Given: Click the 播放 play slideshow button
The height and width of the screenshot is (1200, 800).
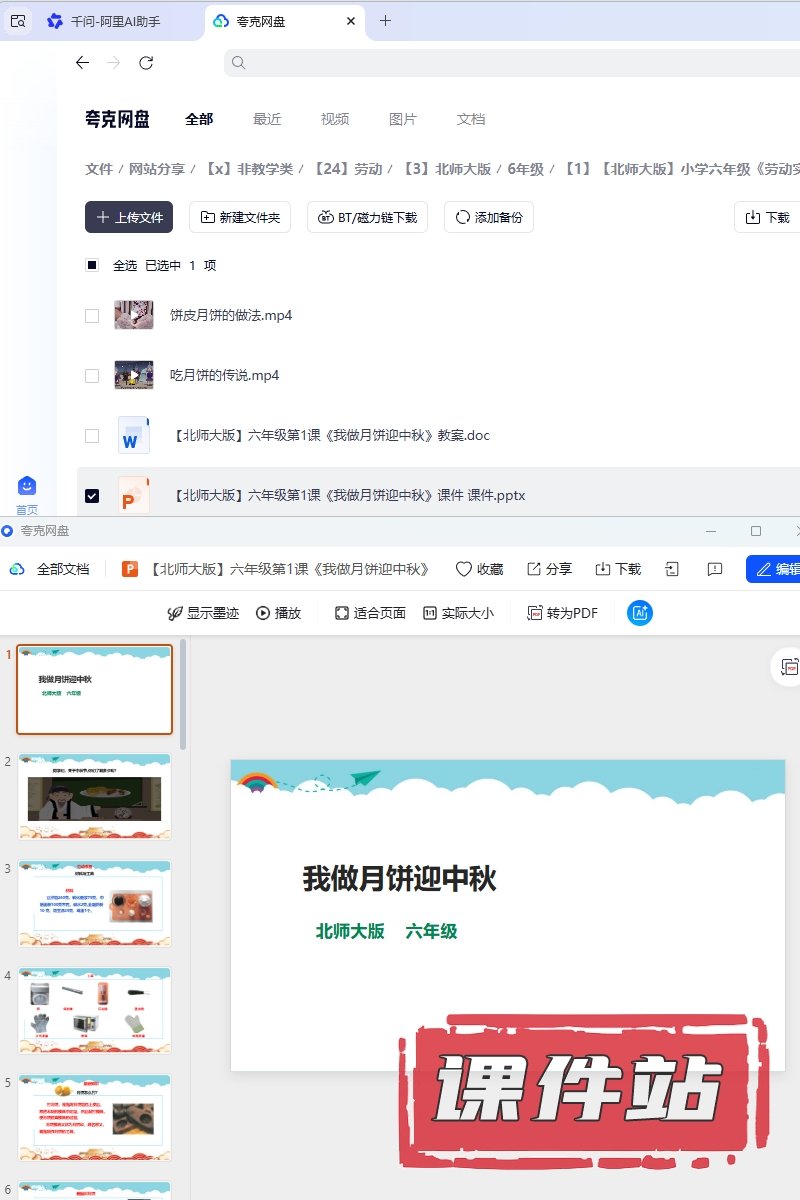Looking at the screenshot, I should [278, 613].
